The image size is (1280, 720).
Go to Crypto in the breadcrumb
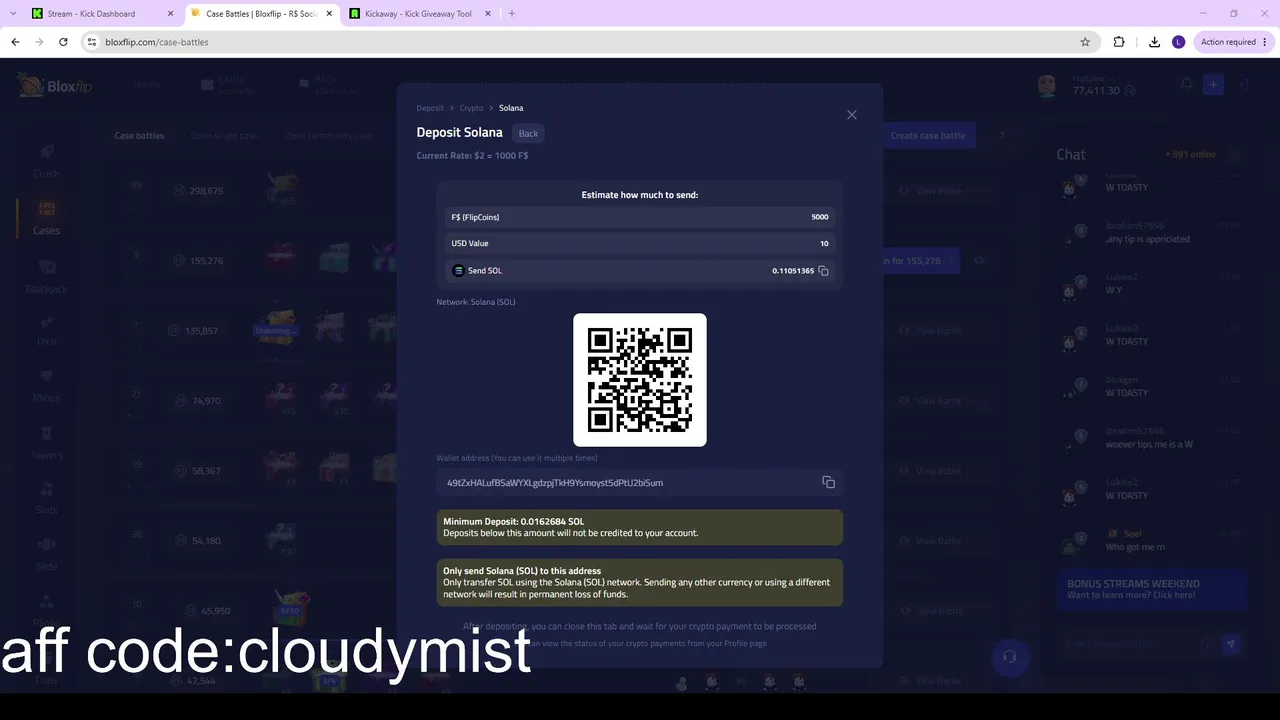(x=471, y=108)
